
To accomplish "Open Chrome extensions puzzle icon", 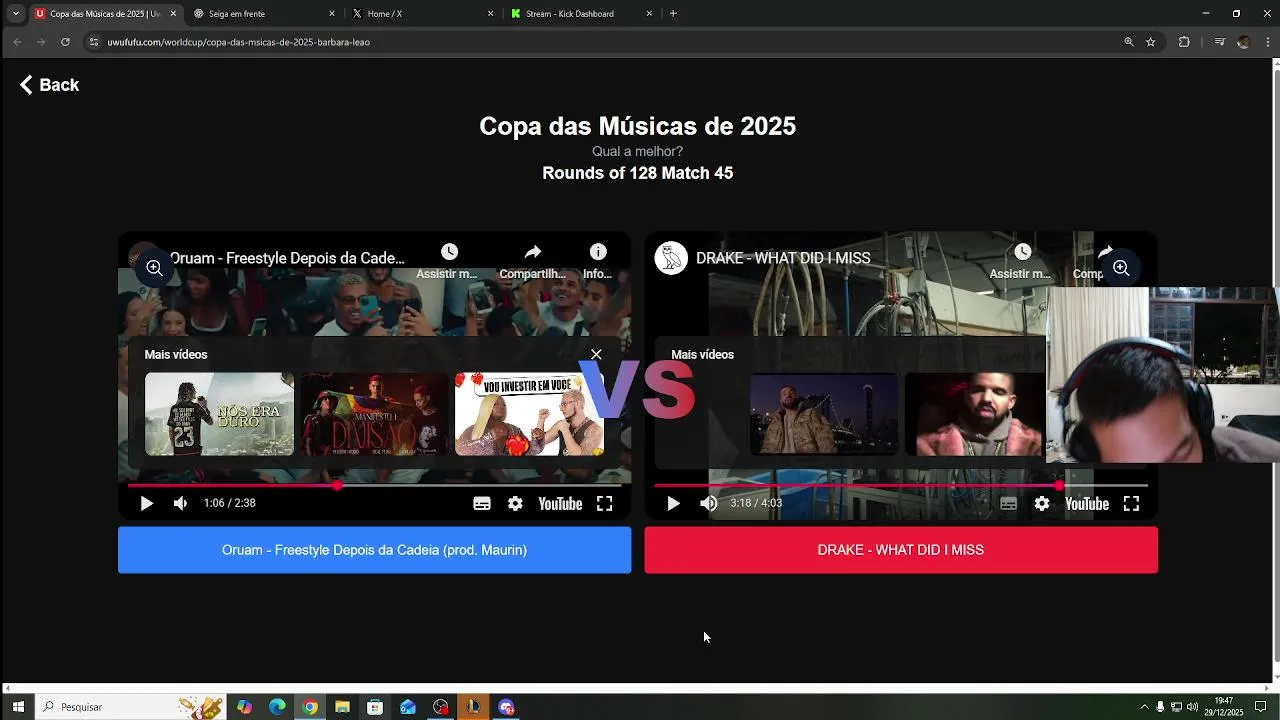I will coord(1184,42).
